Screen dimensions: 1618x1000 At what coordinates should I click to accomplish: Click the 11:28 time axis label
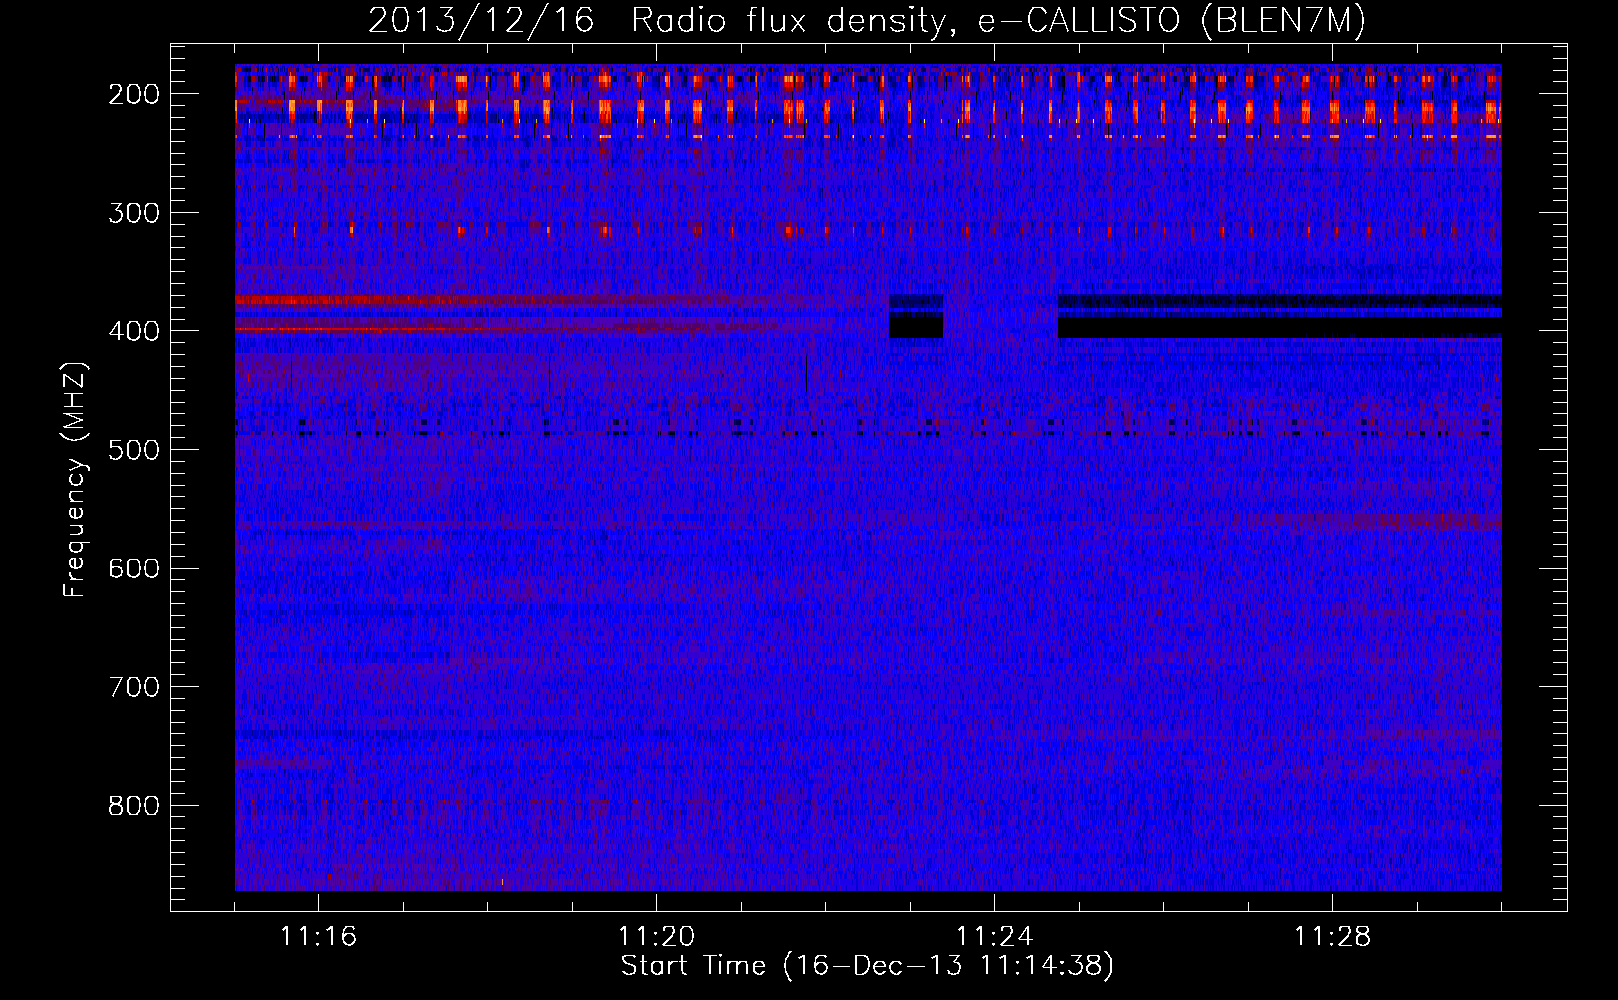tap(1332, 937)
